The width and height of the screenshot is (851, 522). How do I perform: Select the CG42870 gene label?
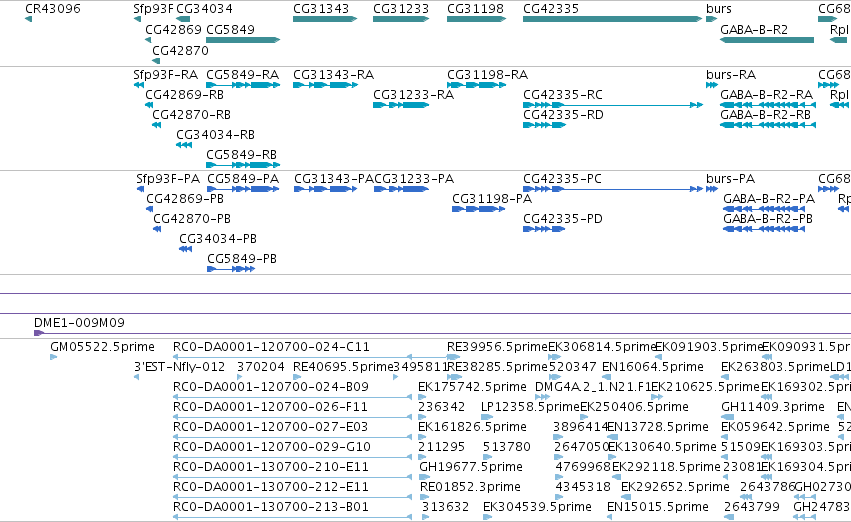(x=180, y=50)
